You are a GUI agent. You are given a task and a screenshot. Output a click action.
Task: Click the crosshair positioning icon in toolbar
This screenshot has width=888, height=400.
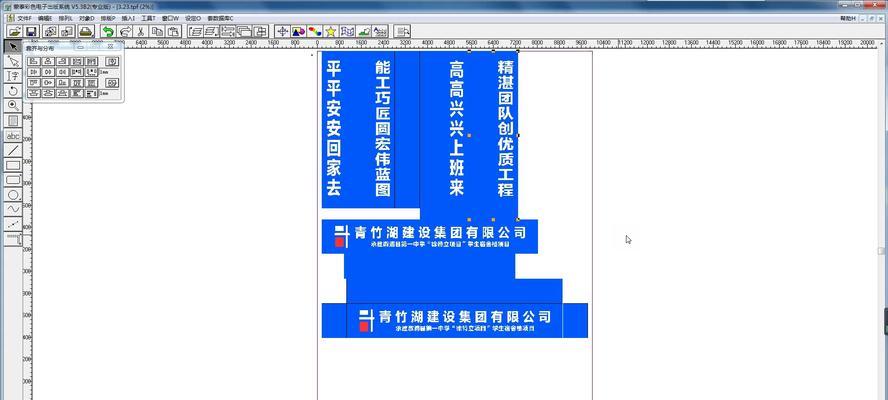coord(282,32)
